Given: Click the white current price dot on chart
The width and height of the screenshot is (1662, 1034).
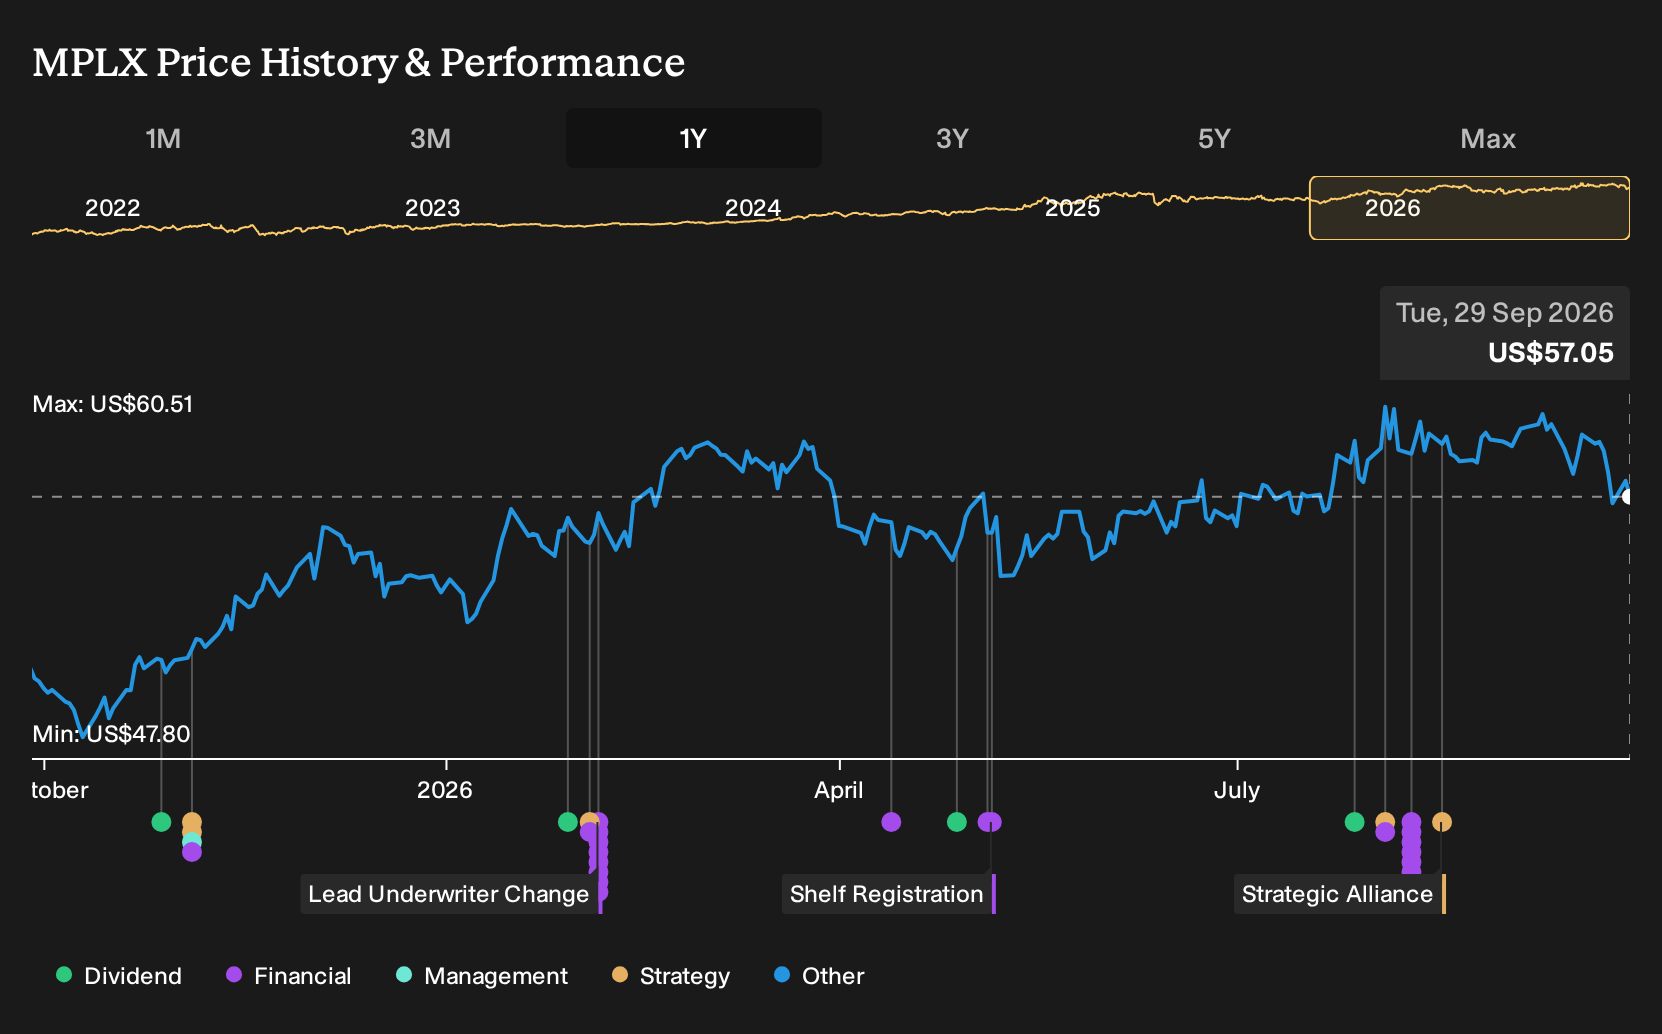Looking at the screenshot, I should (x=1627, y=497).
